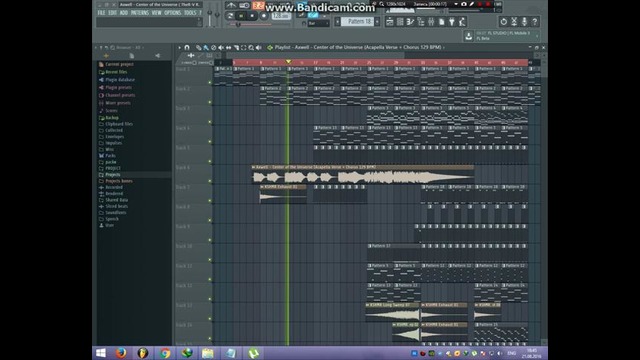This screenshot has height=360, width=640.
Task: Click the stop button in transport
Action: pyautogui.click(x=252, y=16)
